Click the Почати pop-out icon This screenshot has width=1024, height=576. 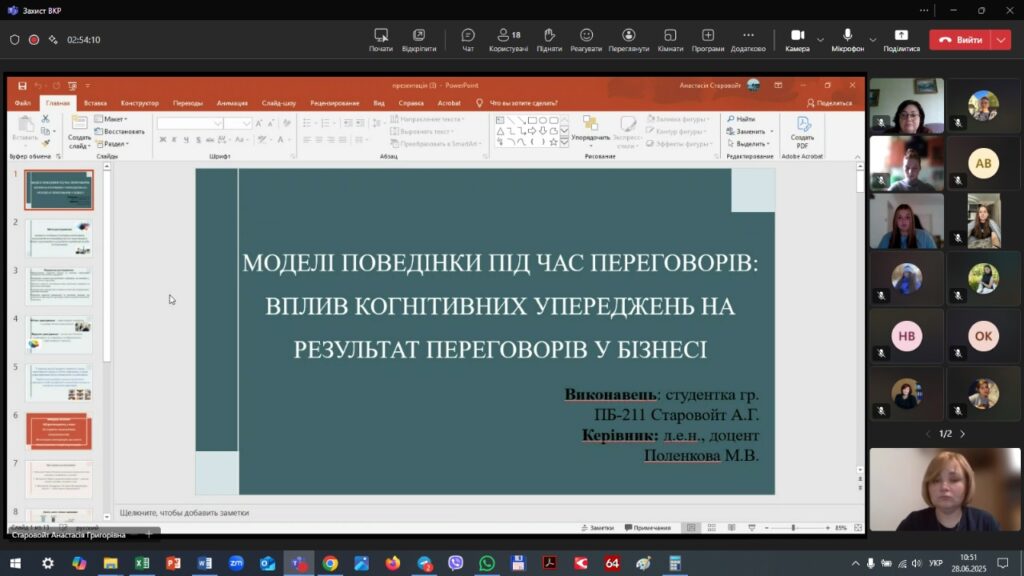[x=381, y=35]
